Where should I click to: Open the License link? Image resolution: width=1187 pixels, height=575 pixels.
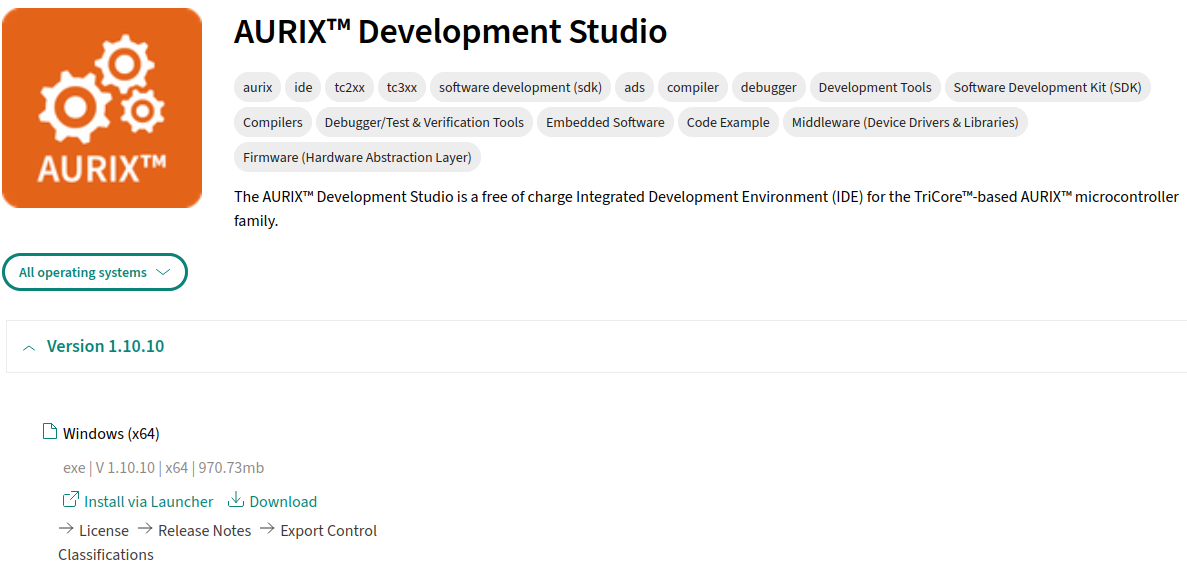104,531
